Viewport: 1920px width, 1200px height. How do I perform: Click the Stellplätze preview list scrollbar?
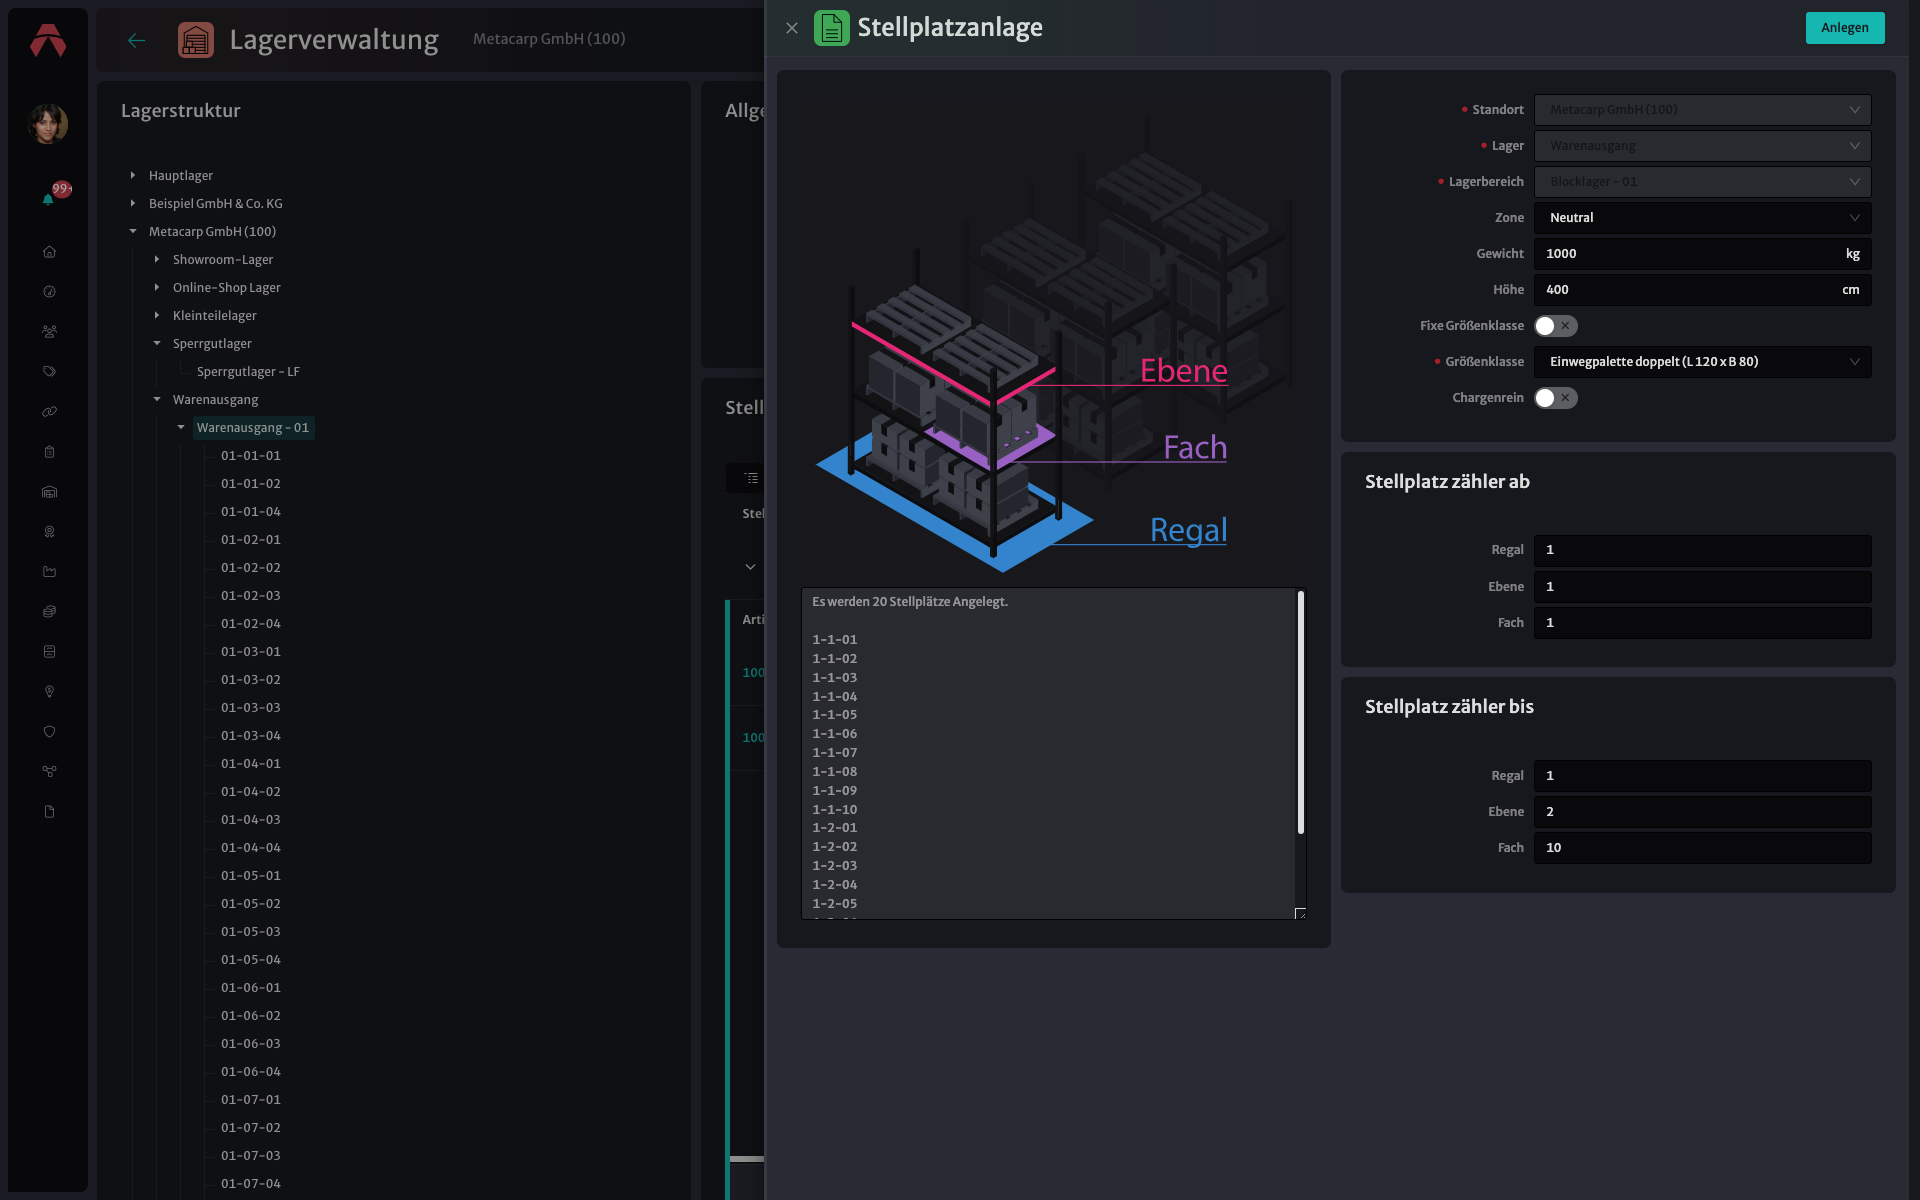[x=1300, y=712]
